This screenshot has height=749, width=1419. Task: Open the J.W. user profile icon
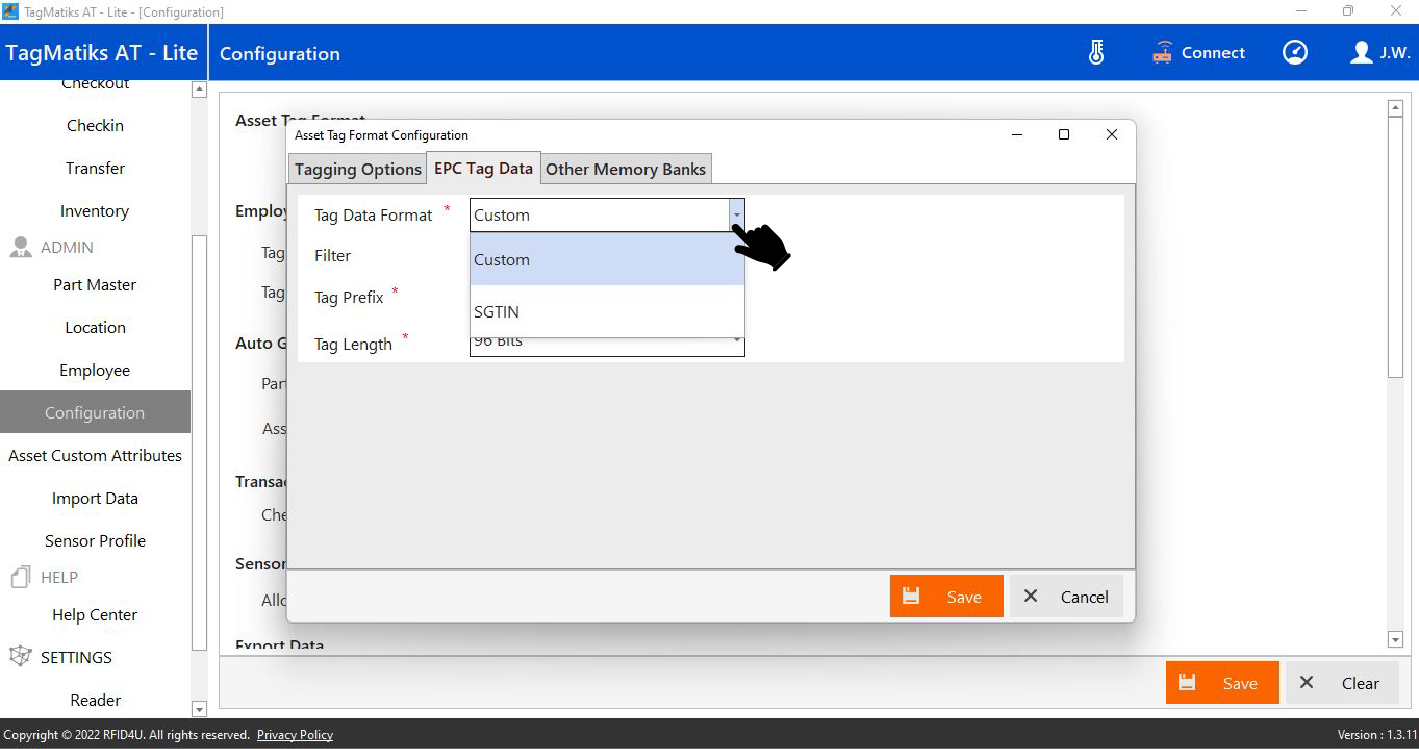1361,53
